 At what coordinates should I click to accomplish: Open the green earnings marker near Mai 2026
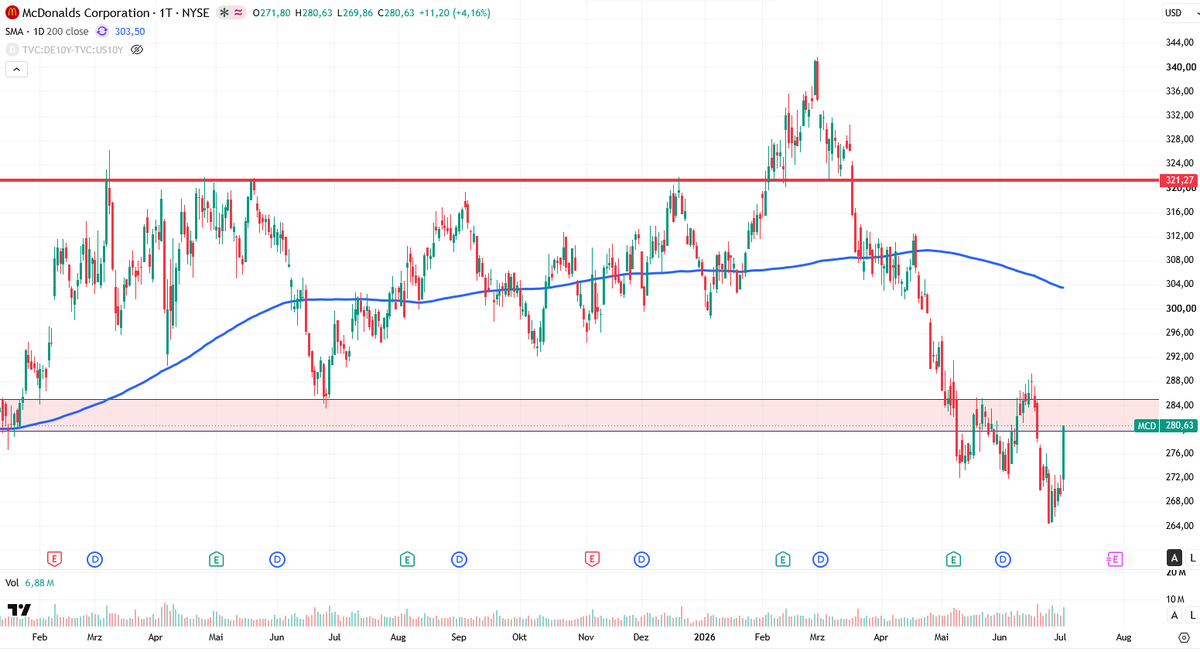[953, 559]
